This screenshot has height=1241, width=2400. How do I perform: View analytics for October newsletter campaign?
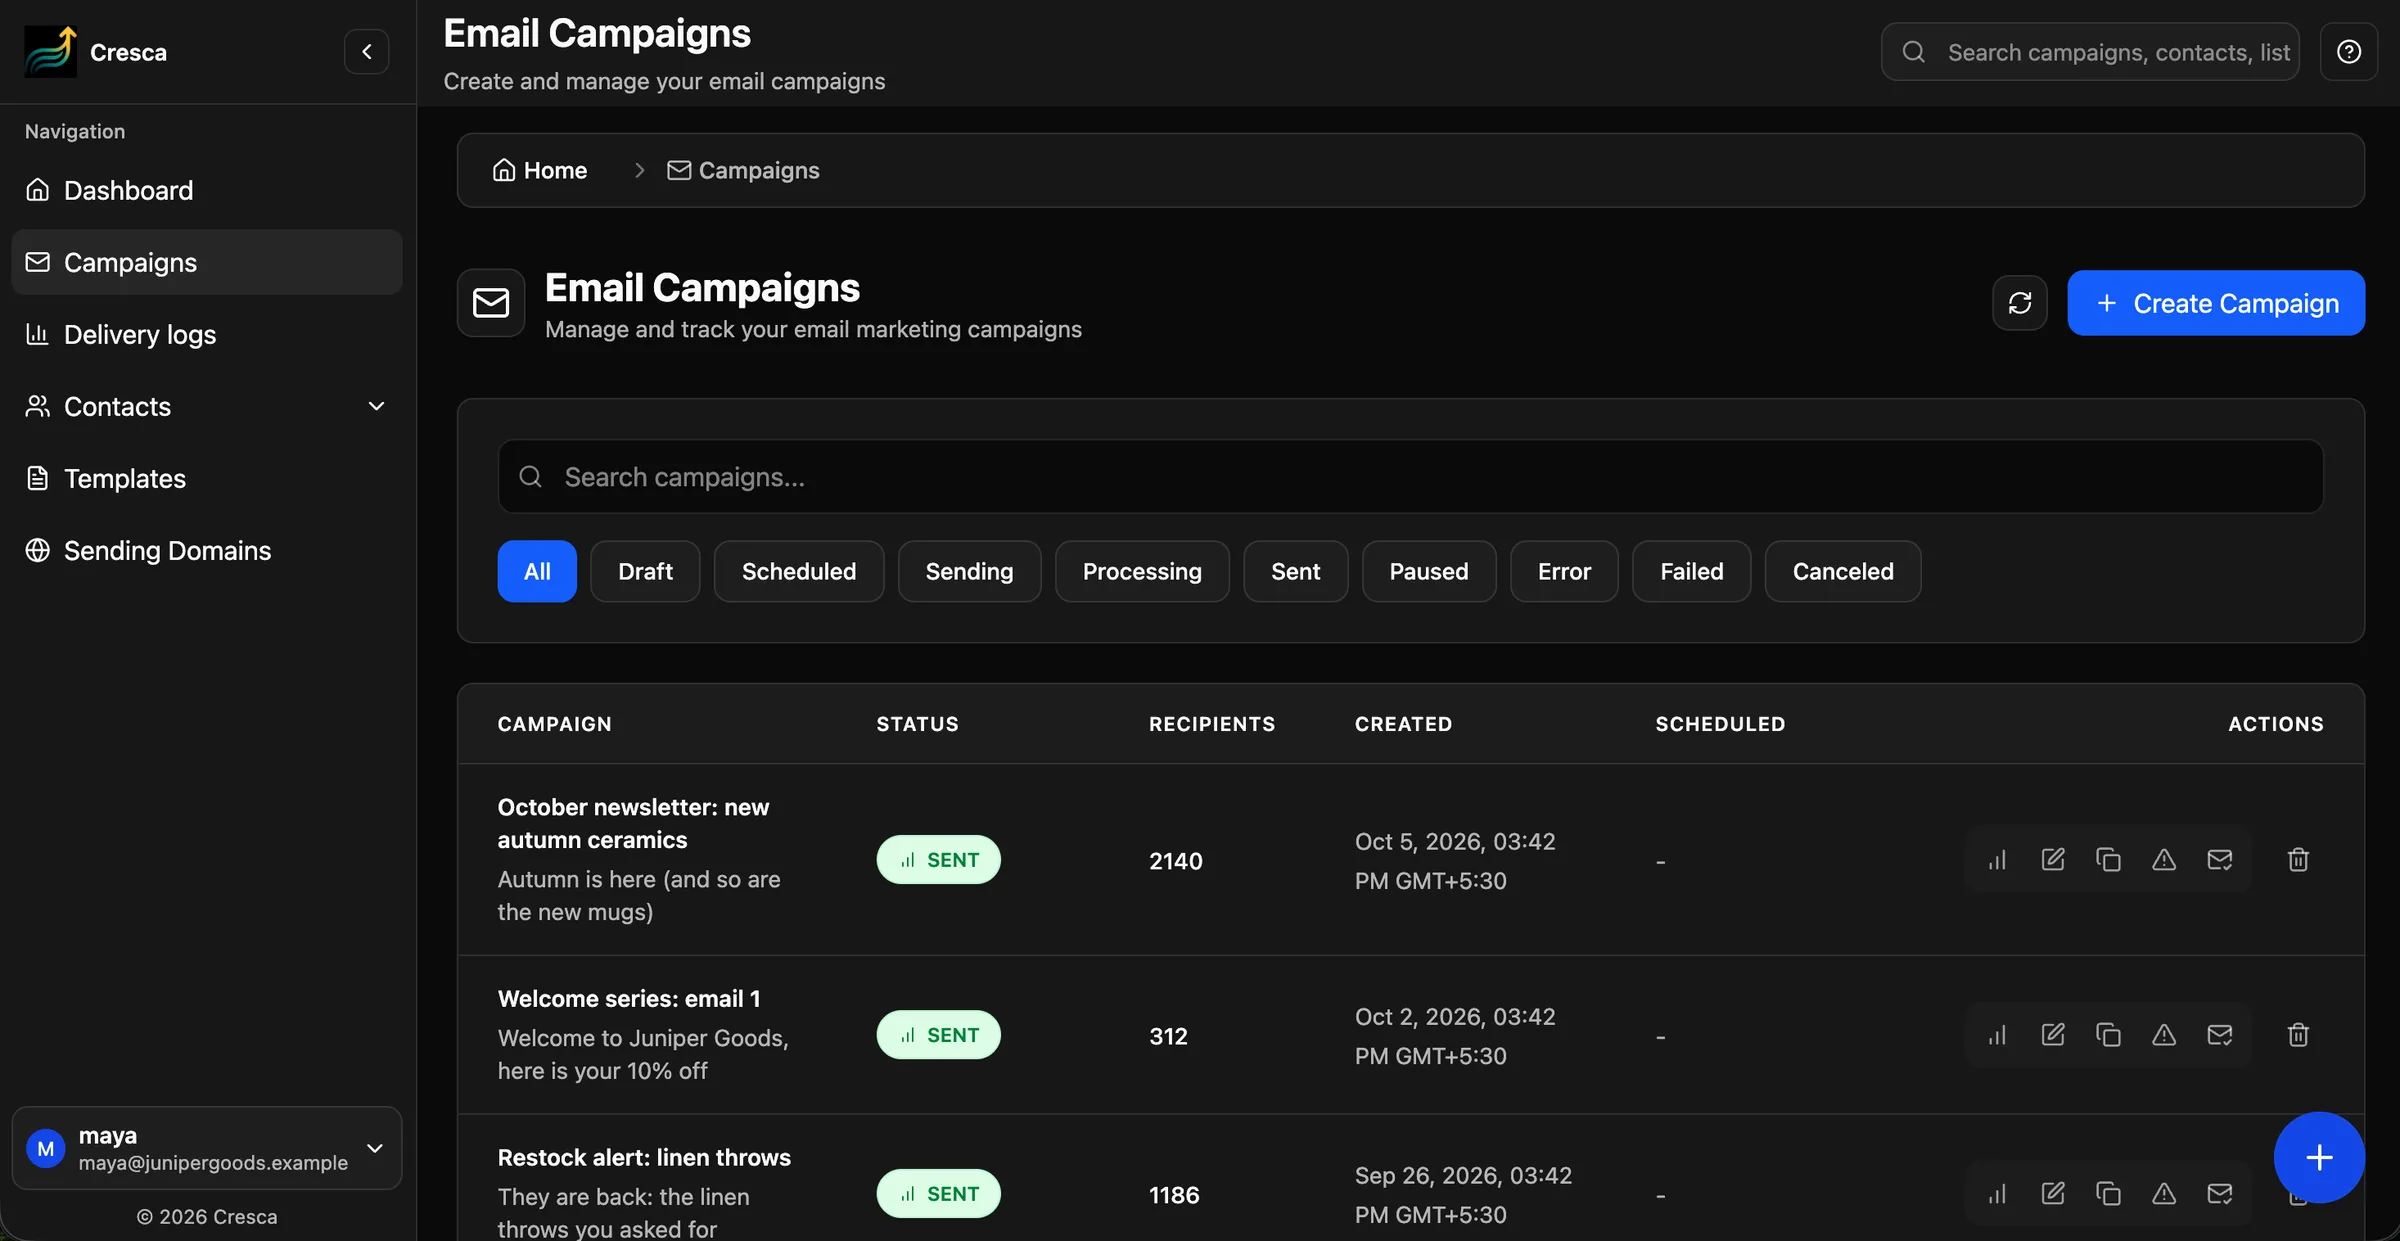[x=1997, y=860]
